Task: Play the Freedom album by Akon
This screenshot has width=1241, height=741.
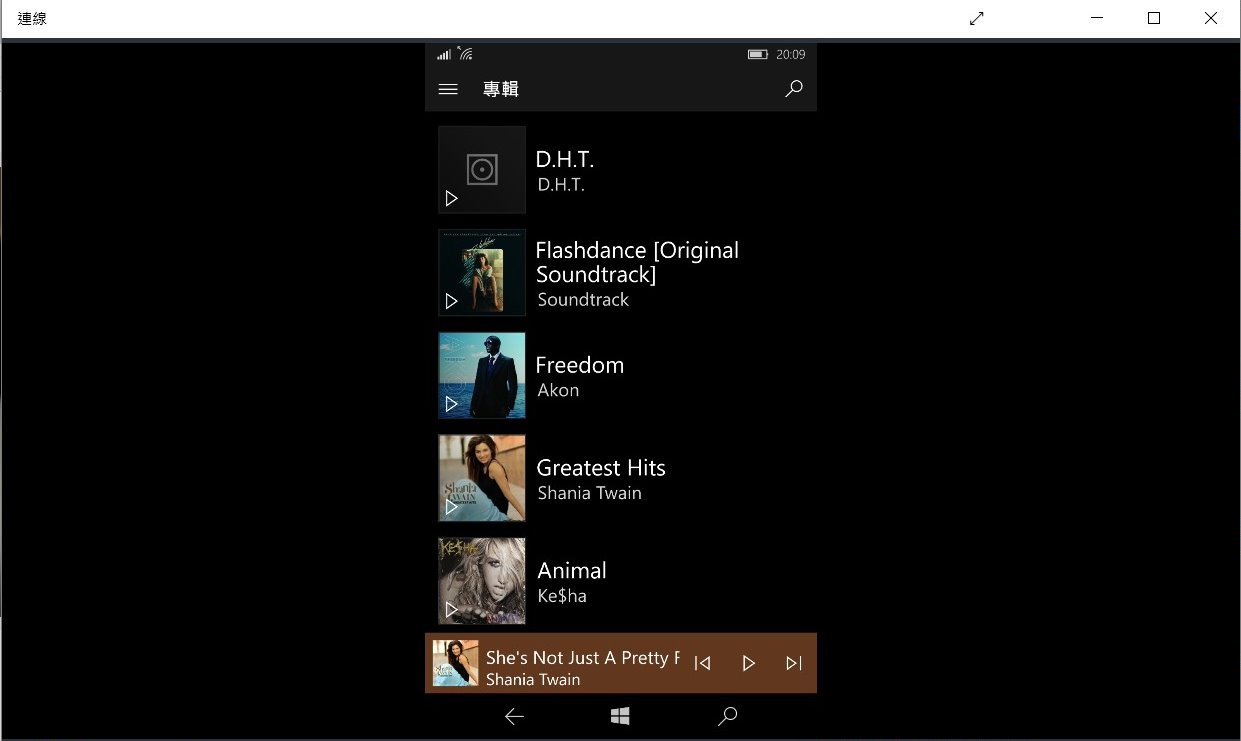Action: point(452,404)
